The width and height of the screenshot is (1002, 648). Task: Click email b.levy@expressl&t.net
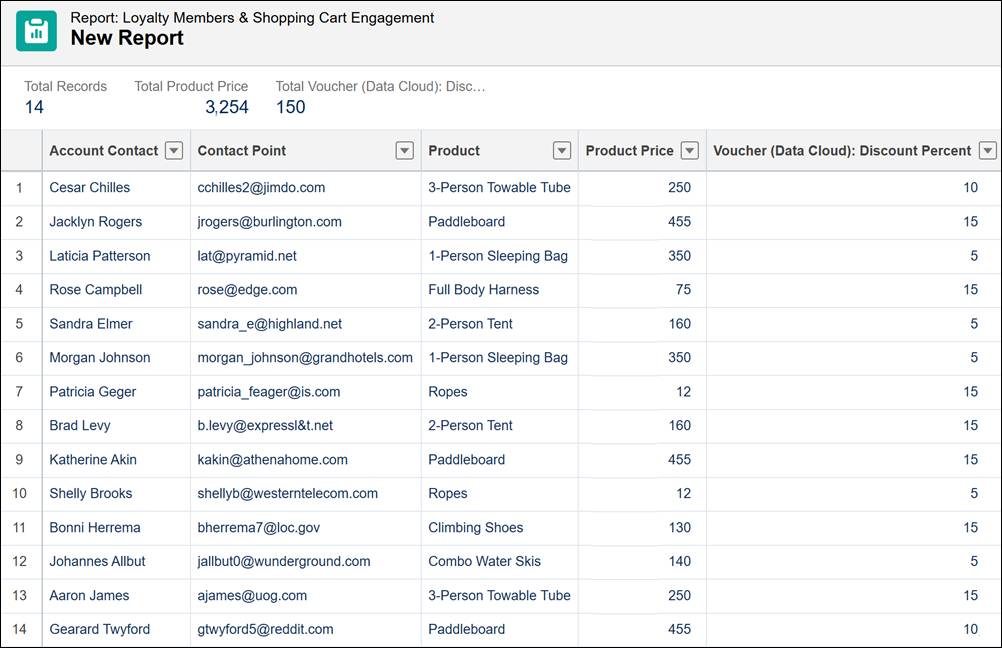pyautogui.click(x=265, y=426)
